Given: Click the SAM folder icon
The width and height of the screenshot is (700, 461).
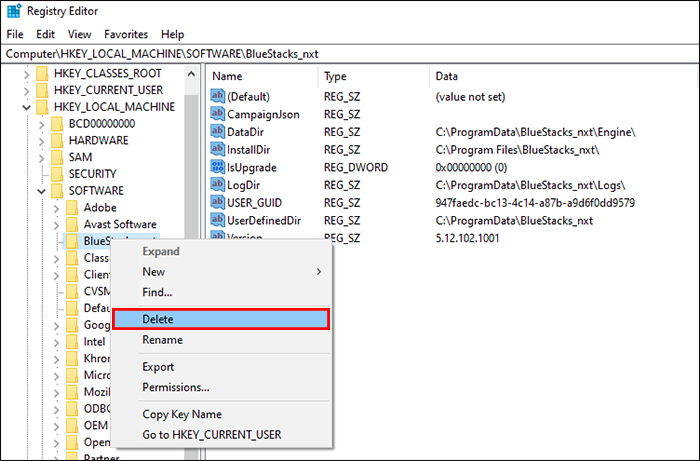Looking at the screenshot, I should tap(57, 157).
